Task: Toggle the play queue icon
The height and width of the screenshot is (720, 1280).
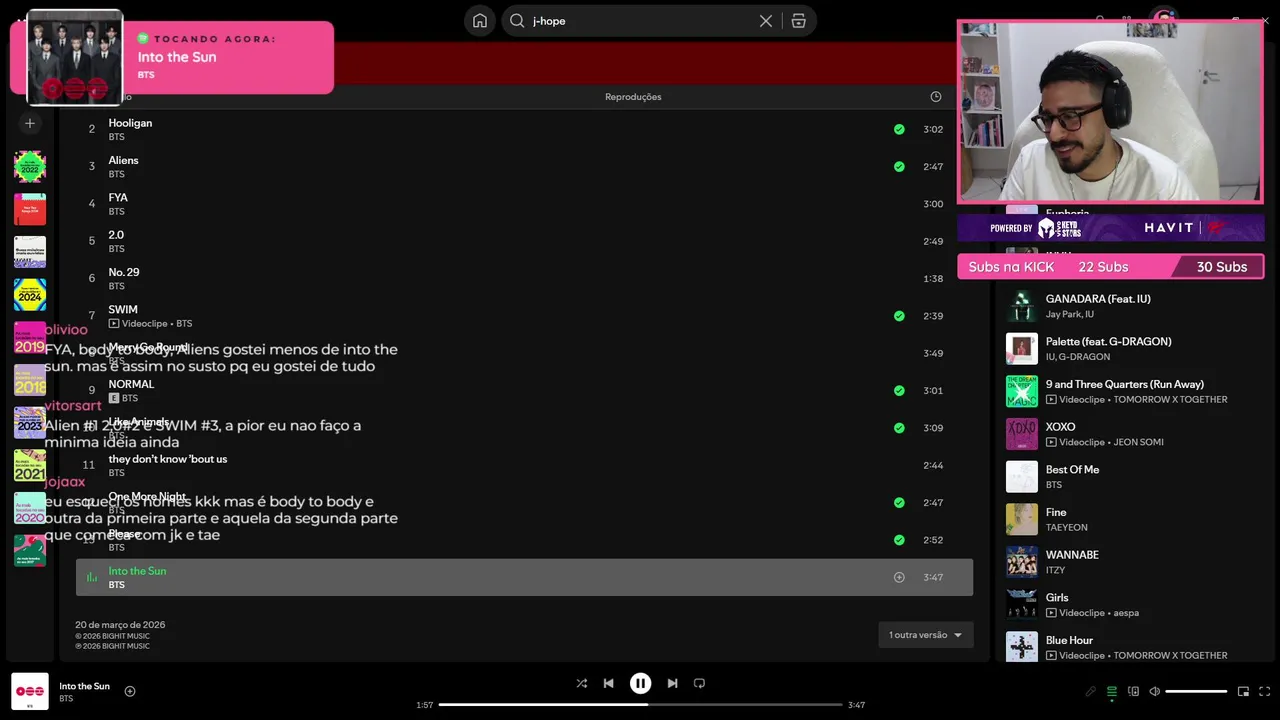Action: point(1112,691)
